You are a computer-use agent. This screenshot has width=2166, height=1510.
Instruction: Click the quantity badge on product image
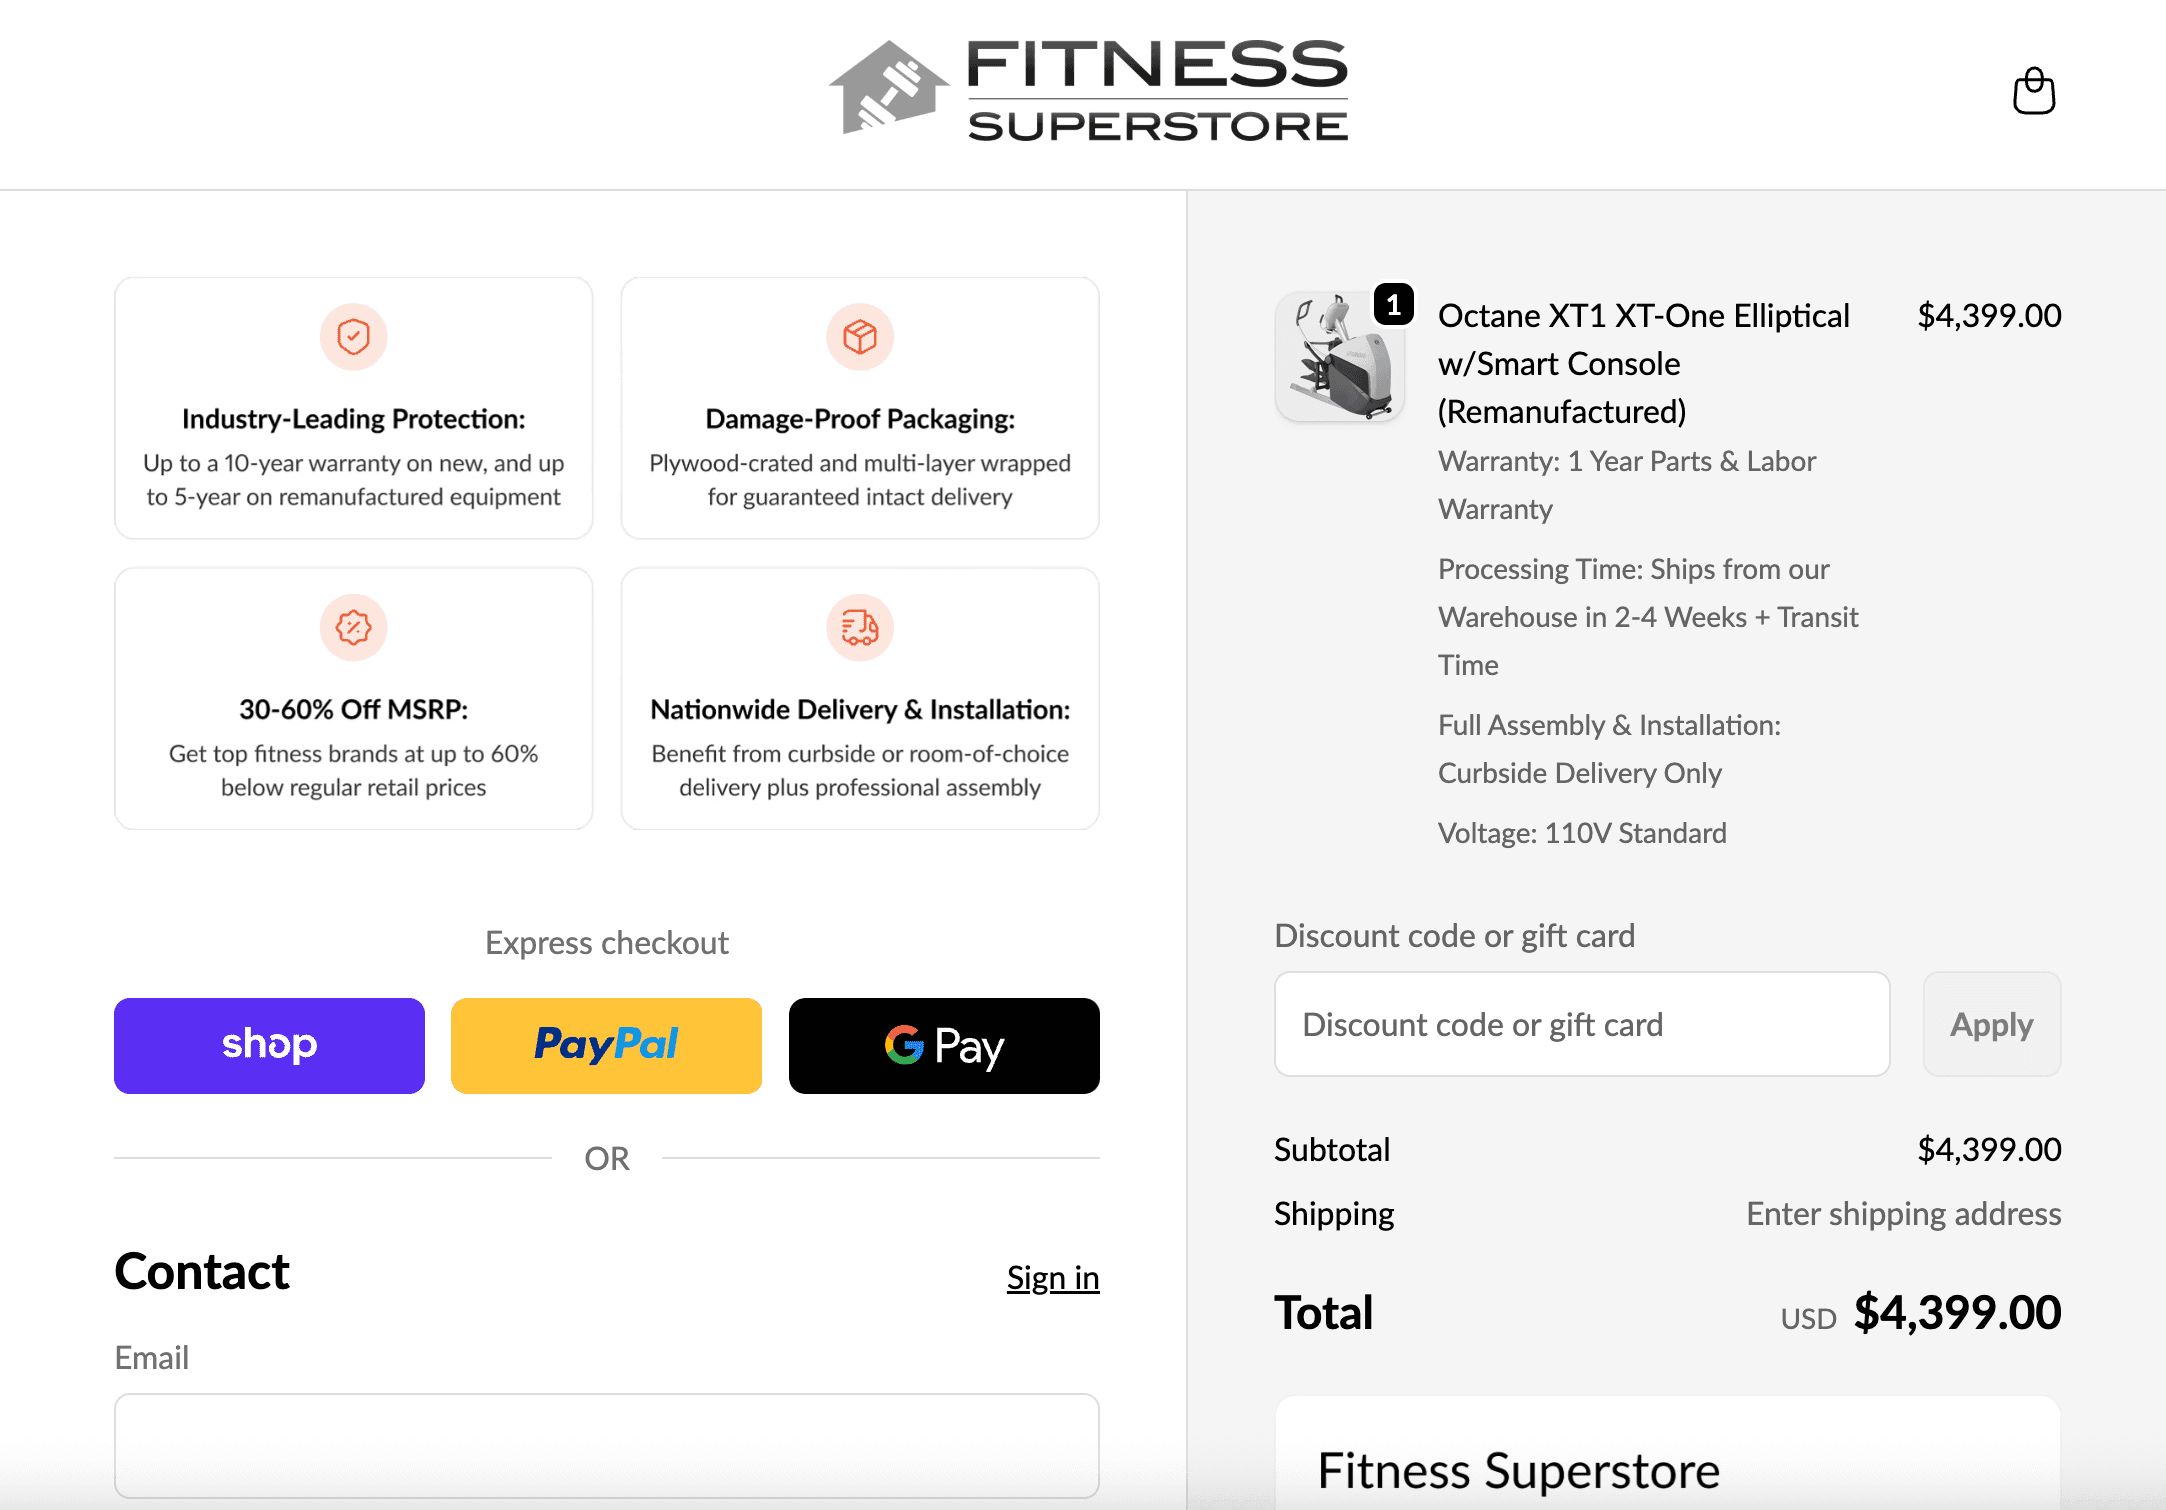[1393, 304]
